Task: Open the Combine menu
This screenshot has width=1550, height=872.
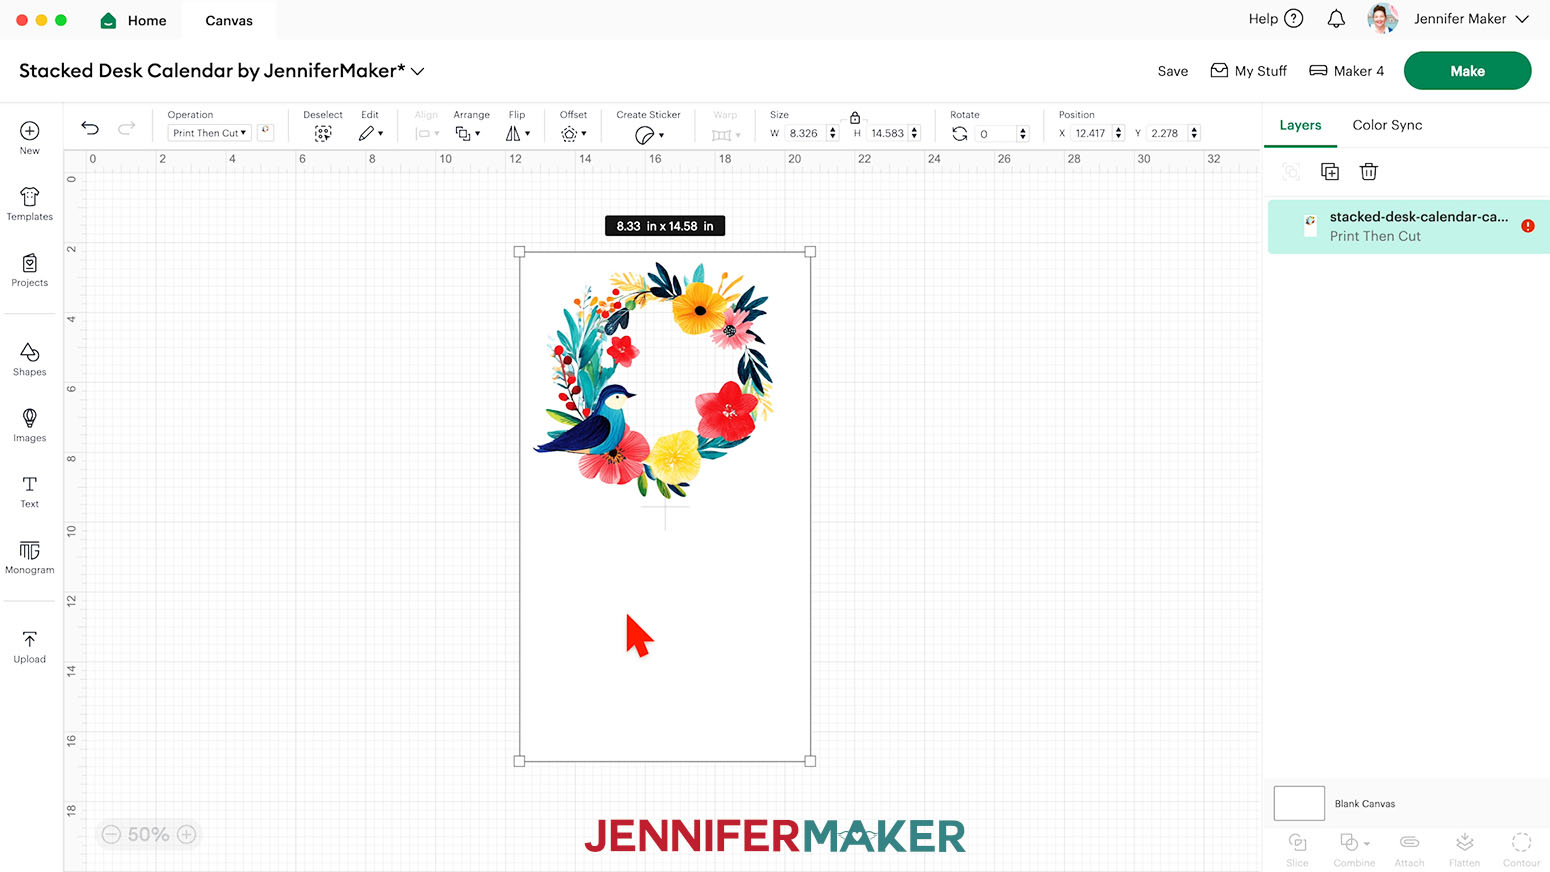Action: 1354,848
